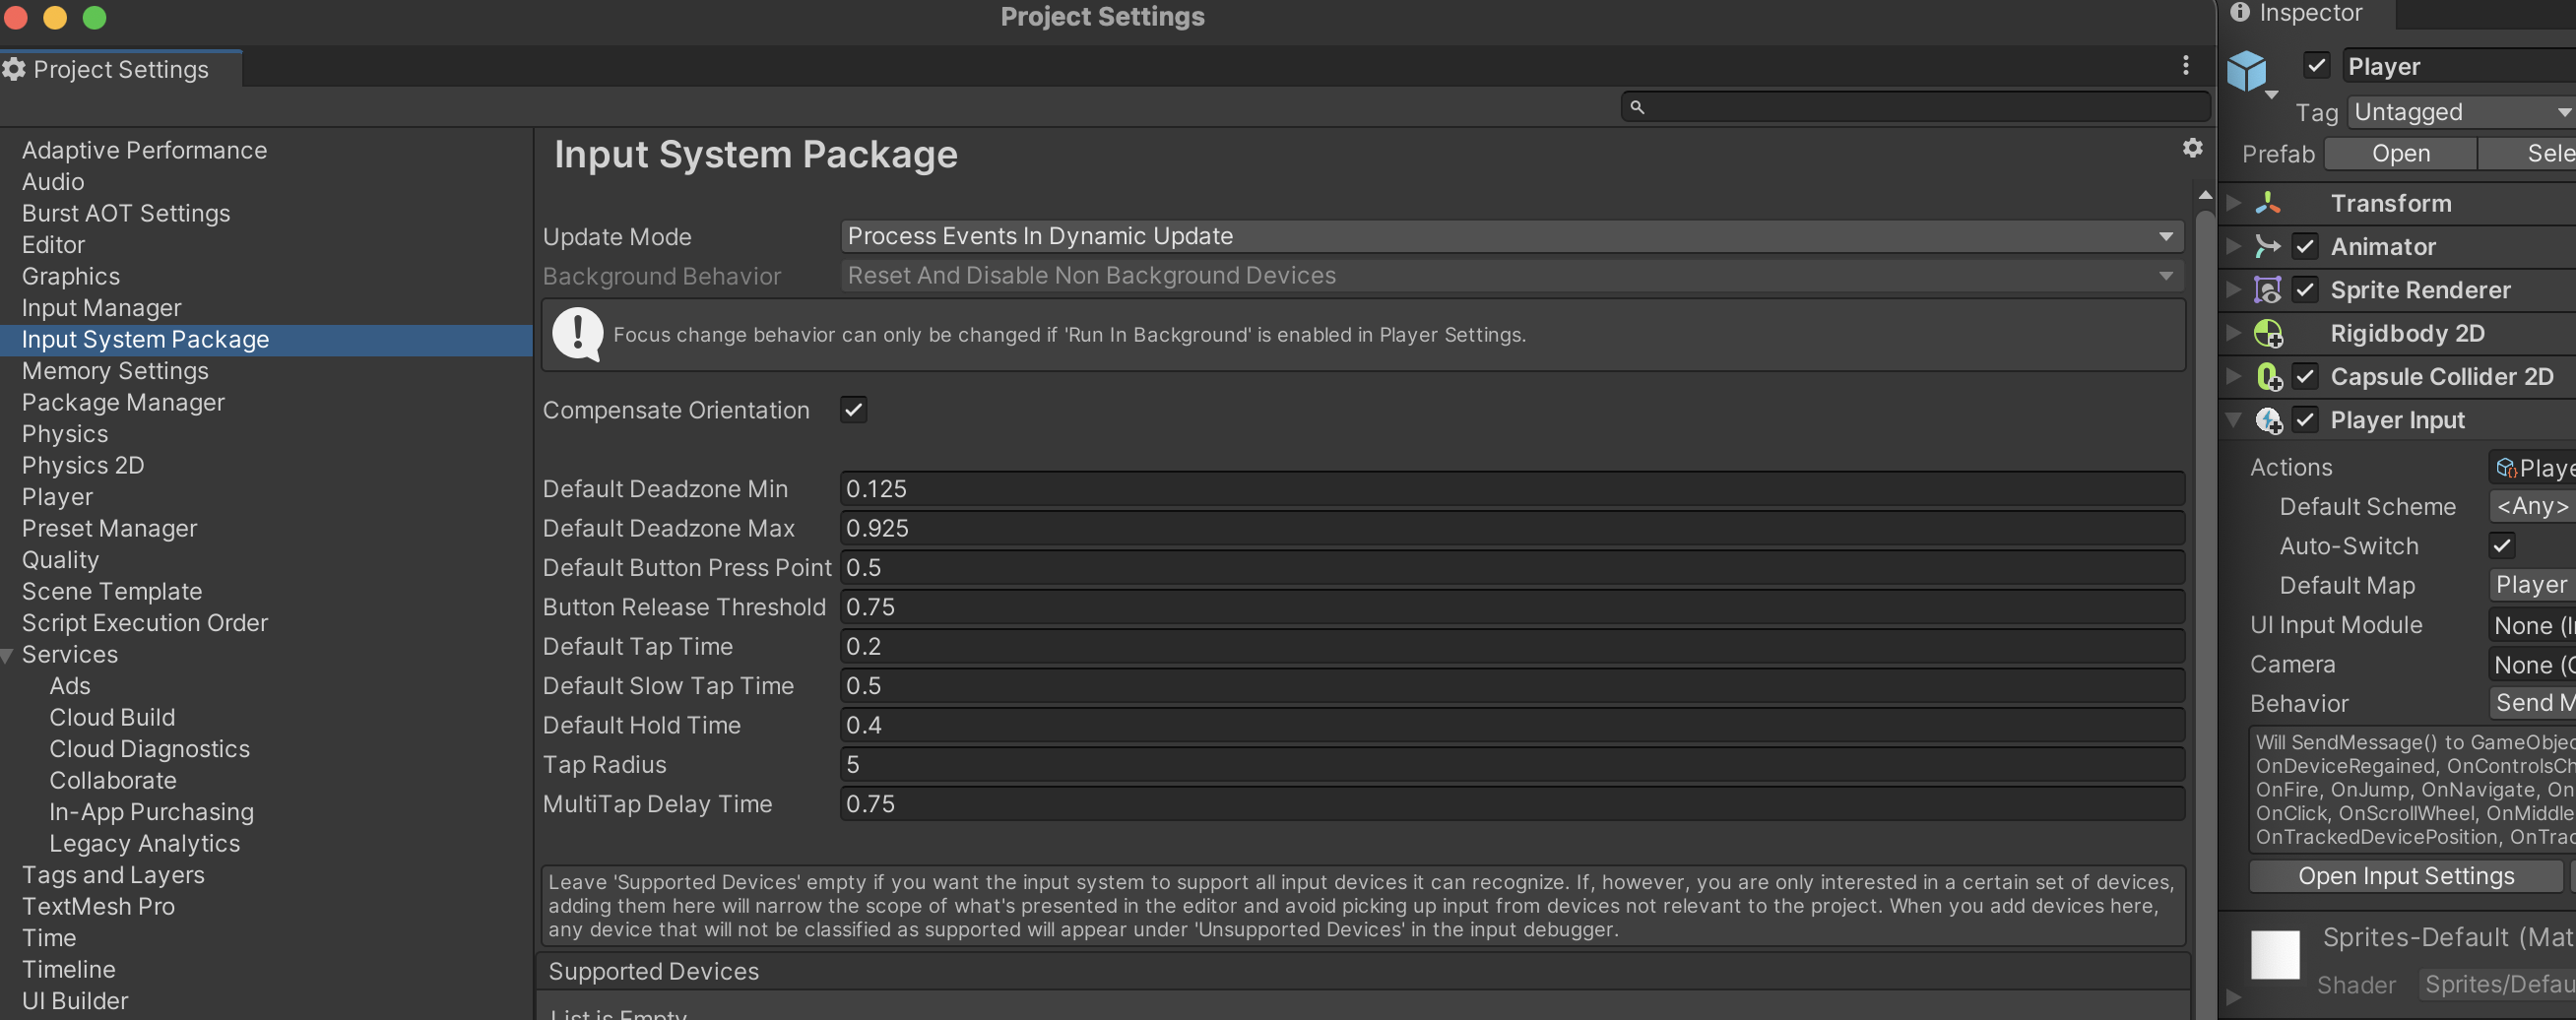2576x1020 pixels.
Task: Click the Capsule Collider 2D component icon
Action: [2268, 377]
